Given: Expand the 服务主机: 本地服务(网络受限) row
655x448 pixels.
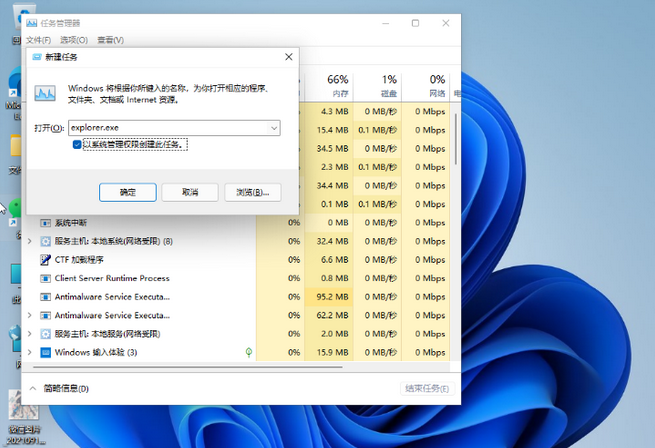Looking at the screenshot, I should tap(30, 333).
